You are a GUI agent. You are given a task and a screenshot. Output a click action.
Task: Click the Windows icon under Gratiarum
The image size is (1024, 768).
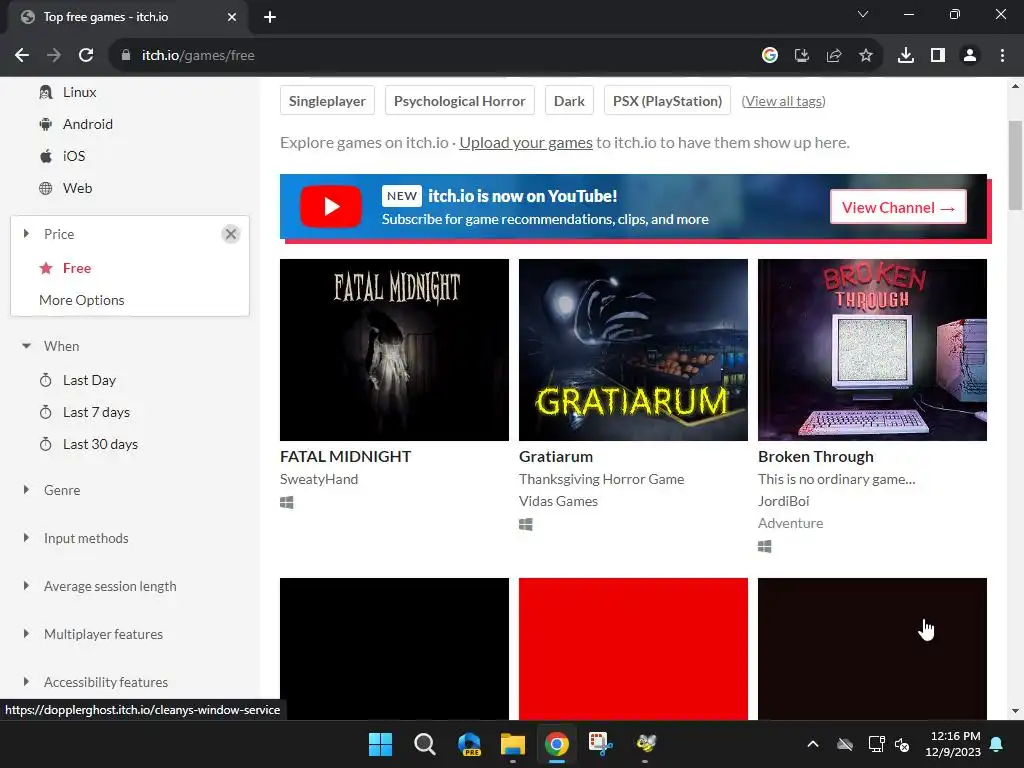pos(526,524)
